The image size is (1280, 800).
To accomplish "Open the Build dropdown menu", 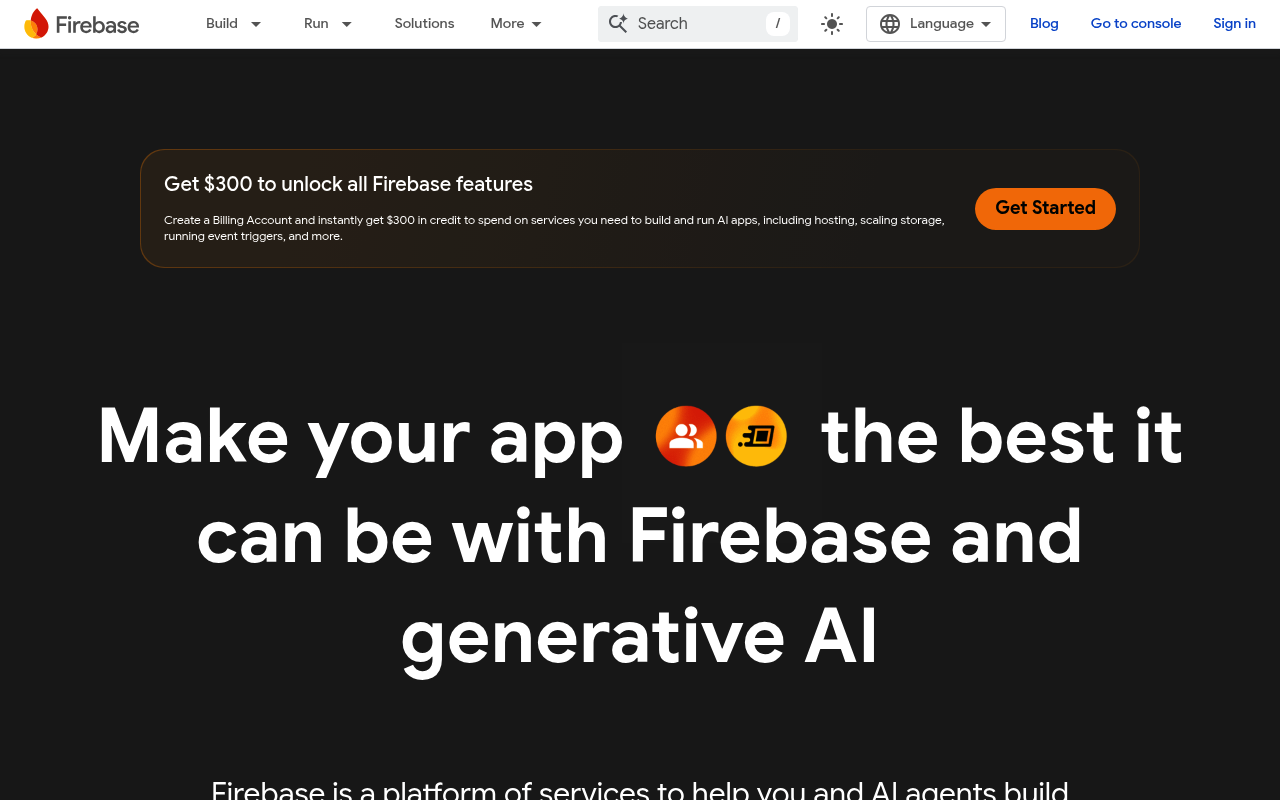I will pyautogui.click(x=233, y=23).
